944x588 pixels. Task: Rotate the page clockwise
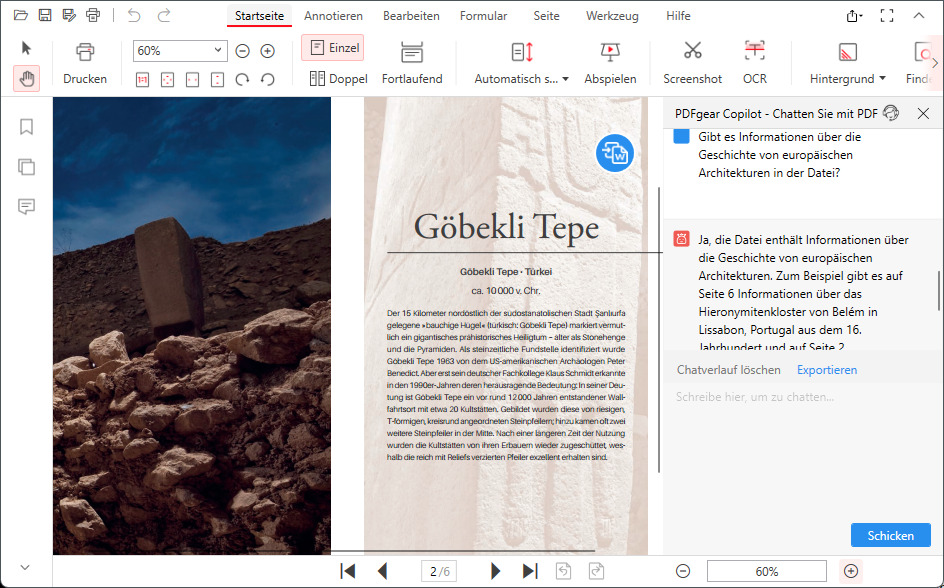click(242, 79)
